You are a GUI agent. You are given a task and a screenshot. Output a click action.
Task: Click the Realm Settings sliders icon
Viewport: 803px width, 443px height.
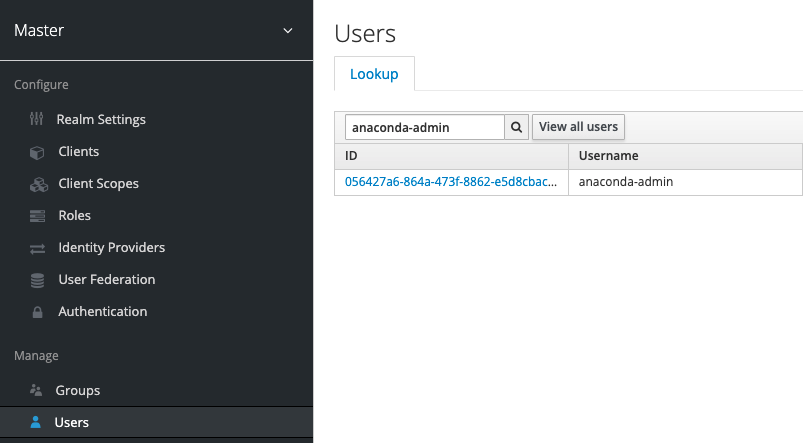(x=36, y=119)
